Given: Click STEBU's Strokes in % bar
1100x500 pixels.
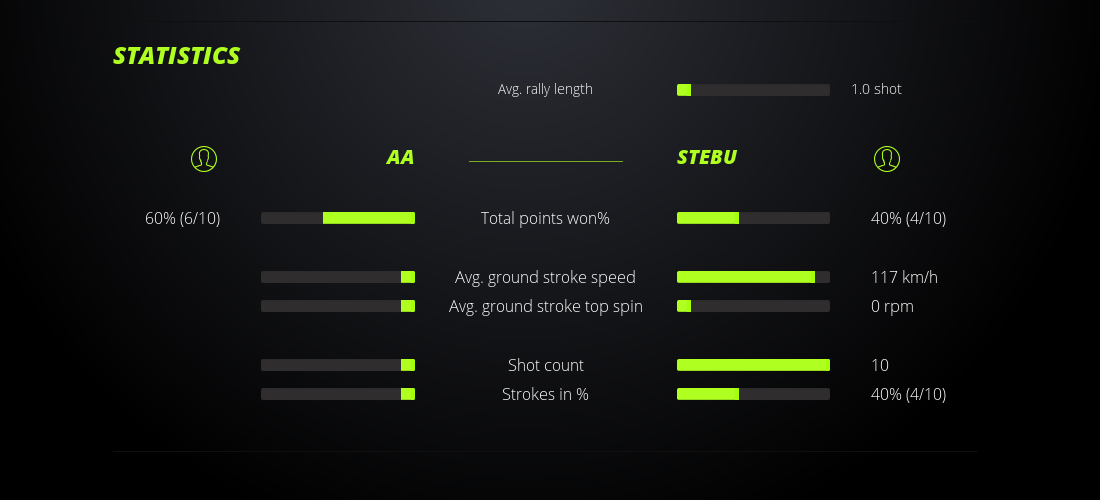Looking at the screenshot, I should [753, 394].
